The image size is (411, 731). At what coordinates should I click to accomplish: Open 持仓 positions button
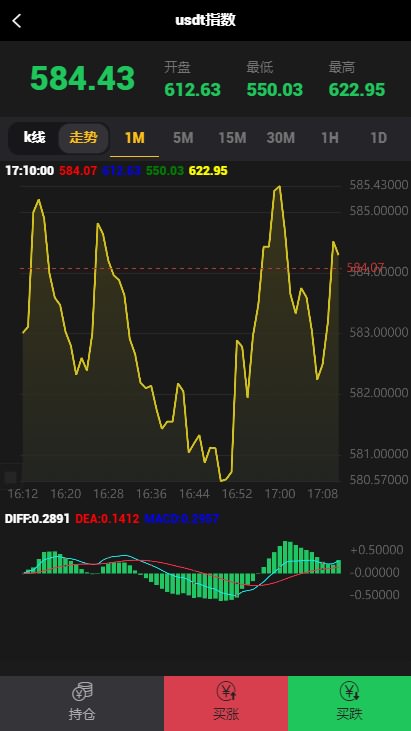click(82, 703)
